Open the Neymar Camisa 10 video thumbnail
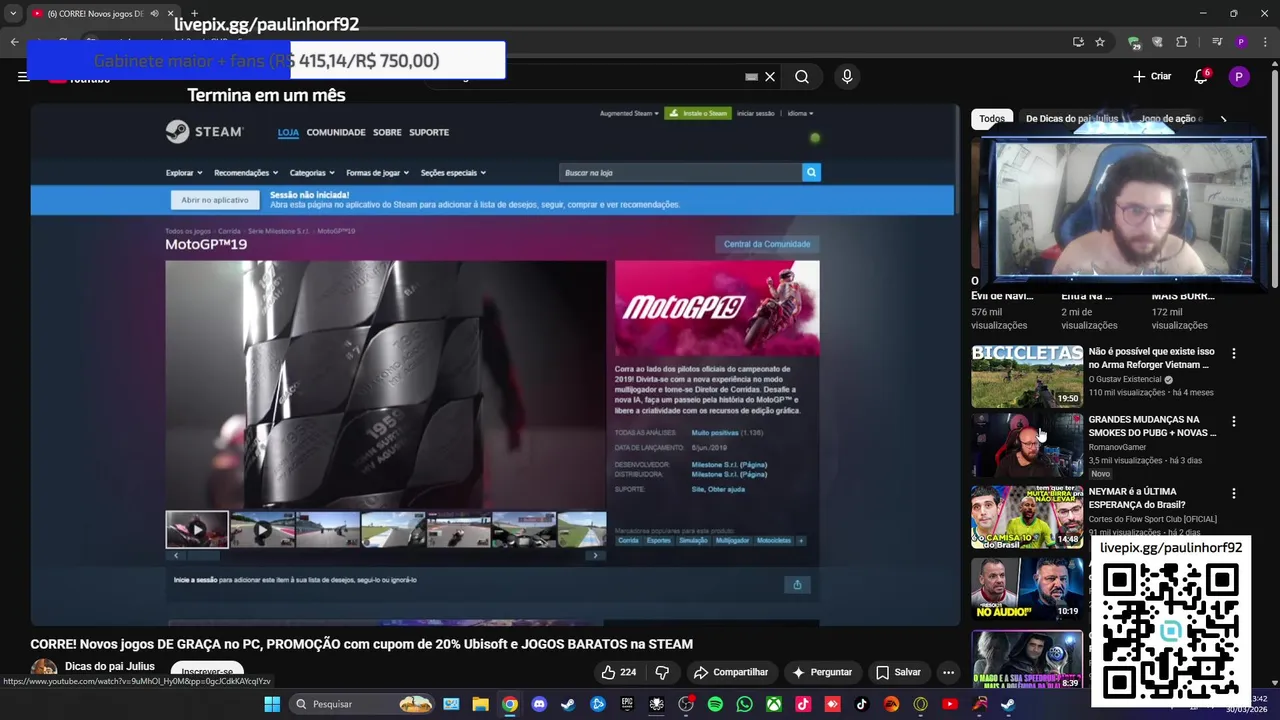 click(1027, 517)
